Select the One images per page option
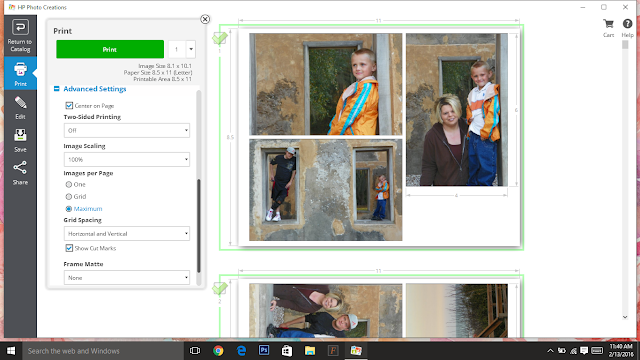The image size is (640, 360). coord(69,184)
